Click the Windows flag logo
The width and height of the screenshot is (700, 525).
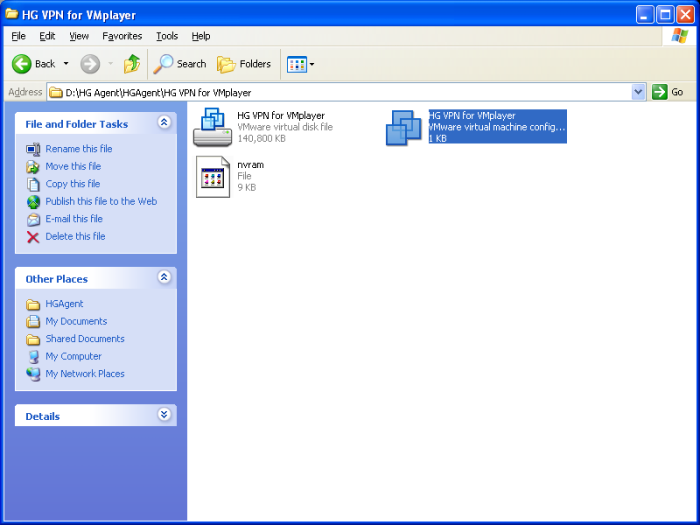click(679, 36)
